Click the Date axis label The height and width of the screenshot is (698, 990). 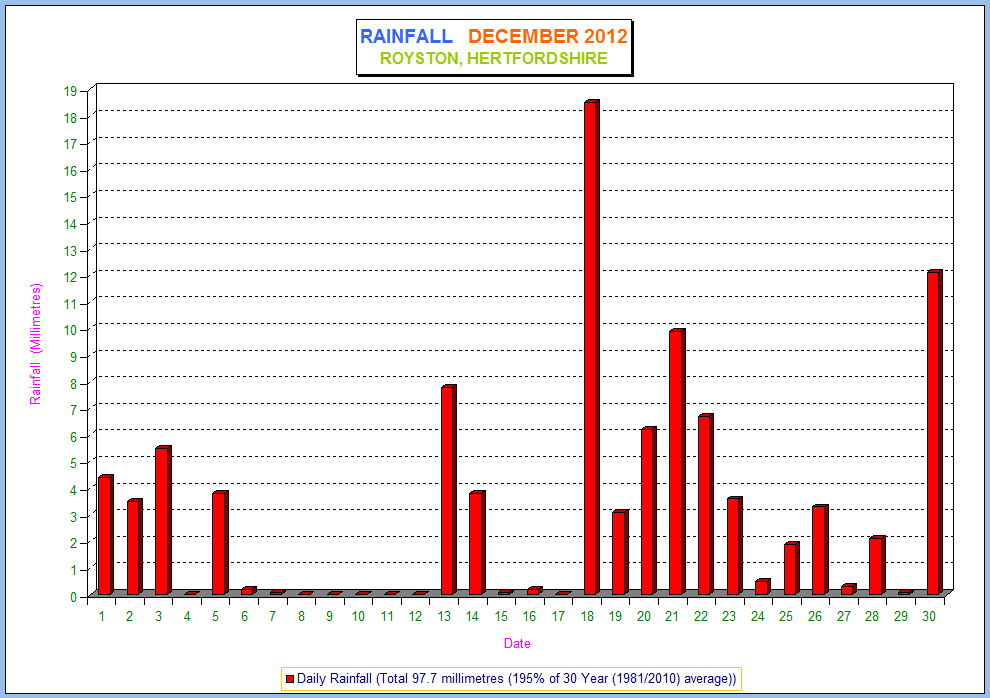517,644
